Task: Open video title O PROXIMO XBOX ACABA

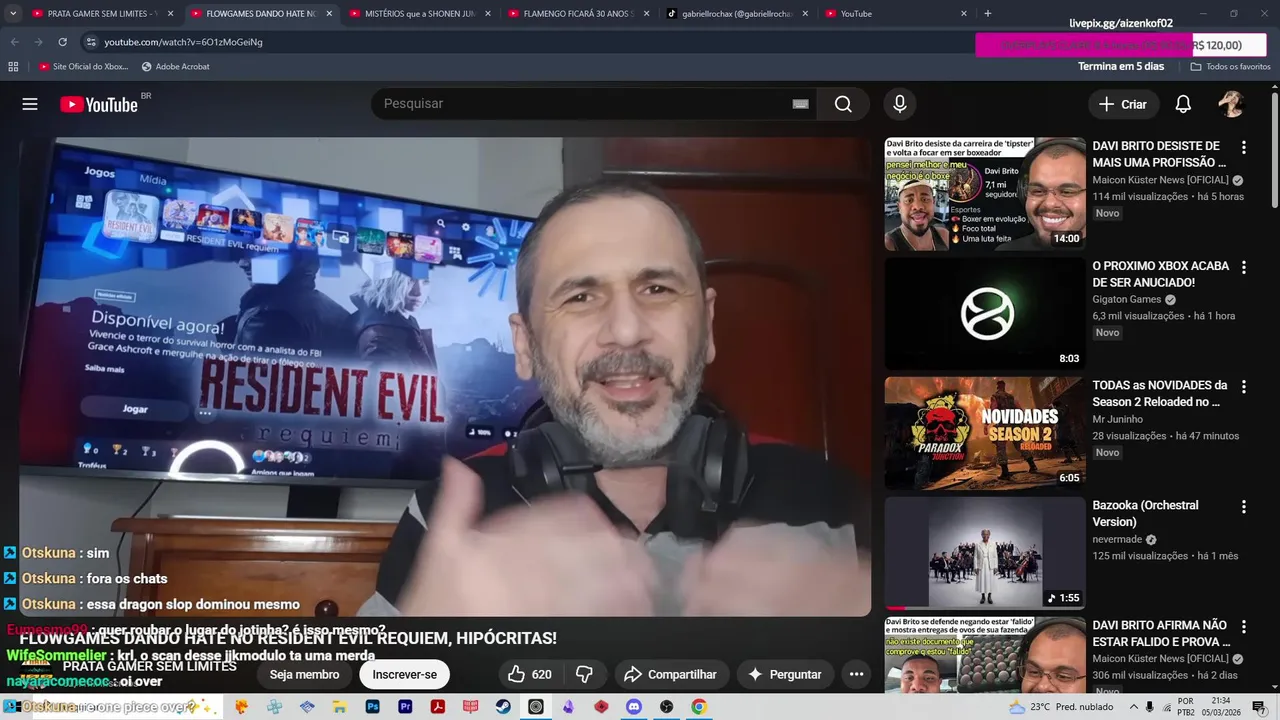Action: click(x=1161, y=274)
